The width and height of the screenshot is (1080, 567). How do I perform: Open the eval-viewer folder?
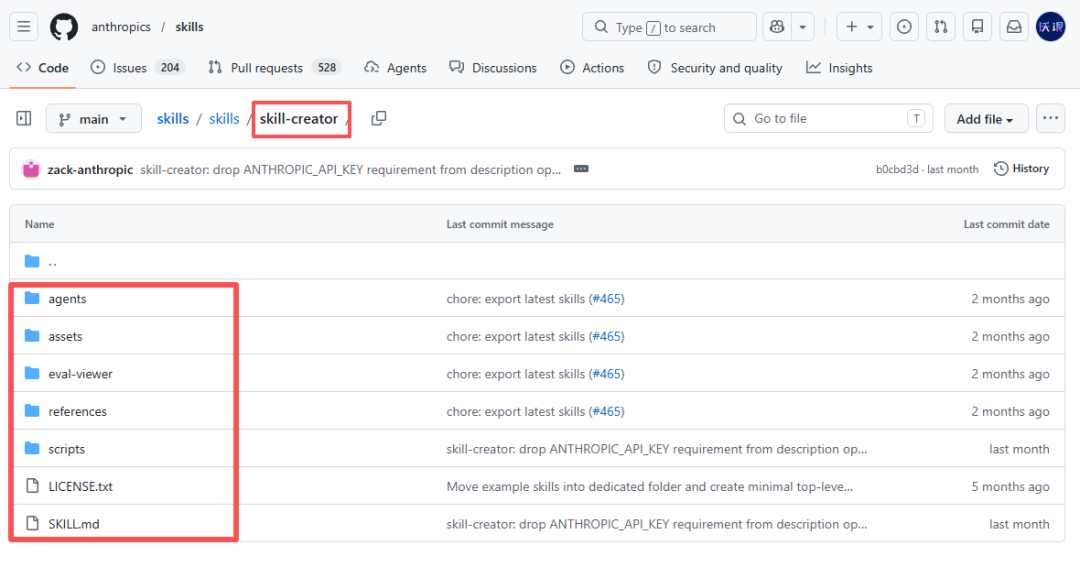[x=80, y=374]
